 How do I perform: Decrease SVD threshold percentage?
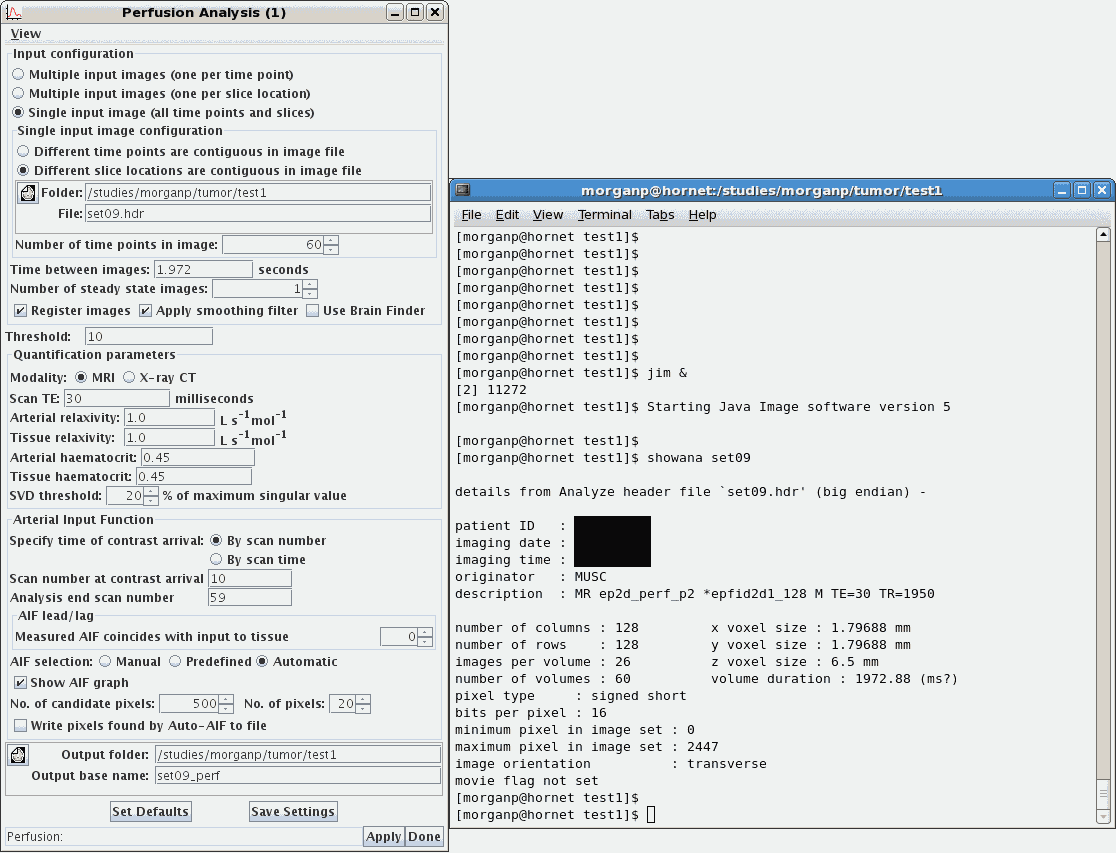151,500
